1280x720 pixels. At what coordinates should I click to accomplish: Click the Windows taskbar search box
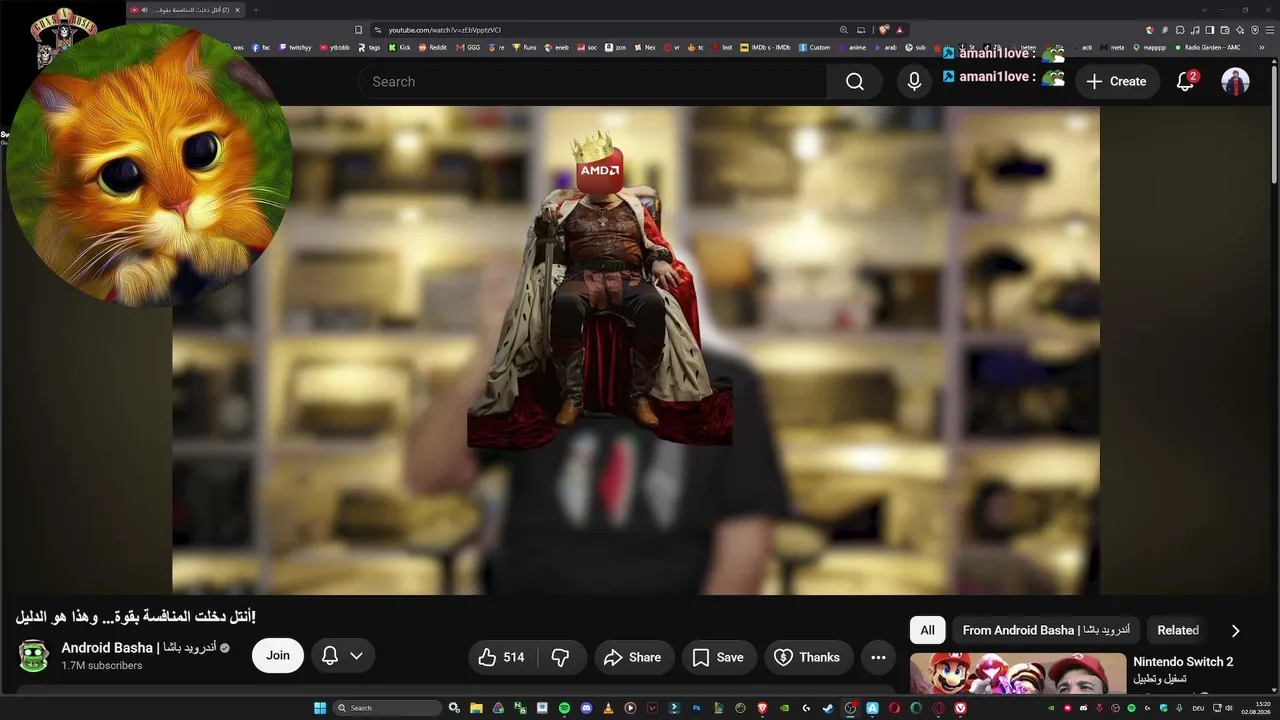tap(387, 708)
